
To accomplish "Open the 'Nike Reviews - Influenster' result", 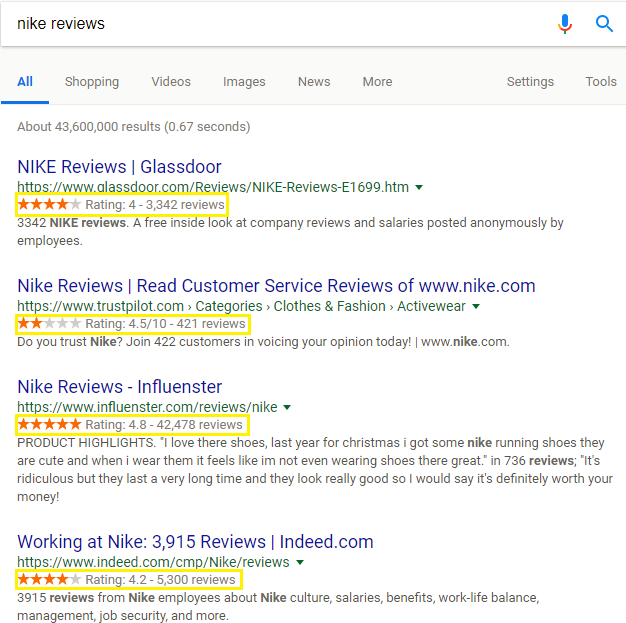I will click(x=119, y=387).
